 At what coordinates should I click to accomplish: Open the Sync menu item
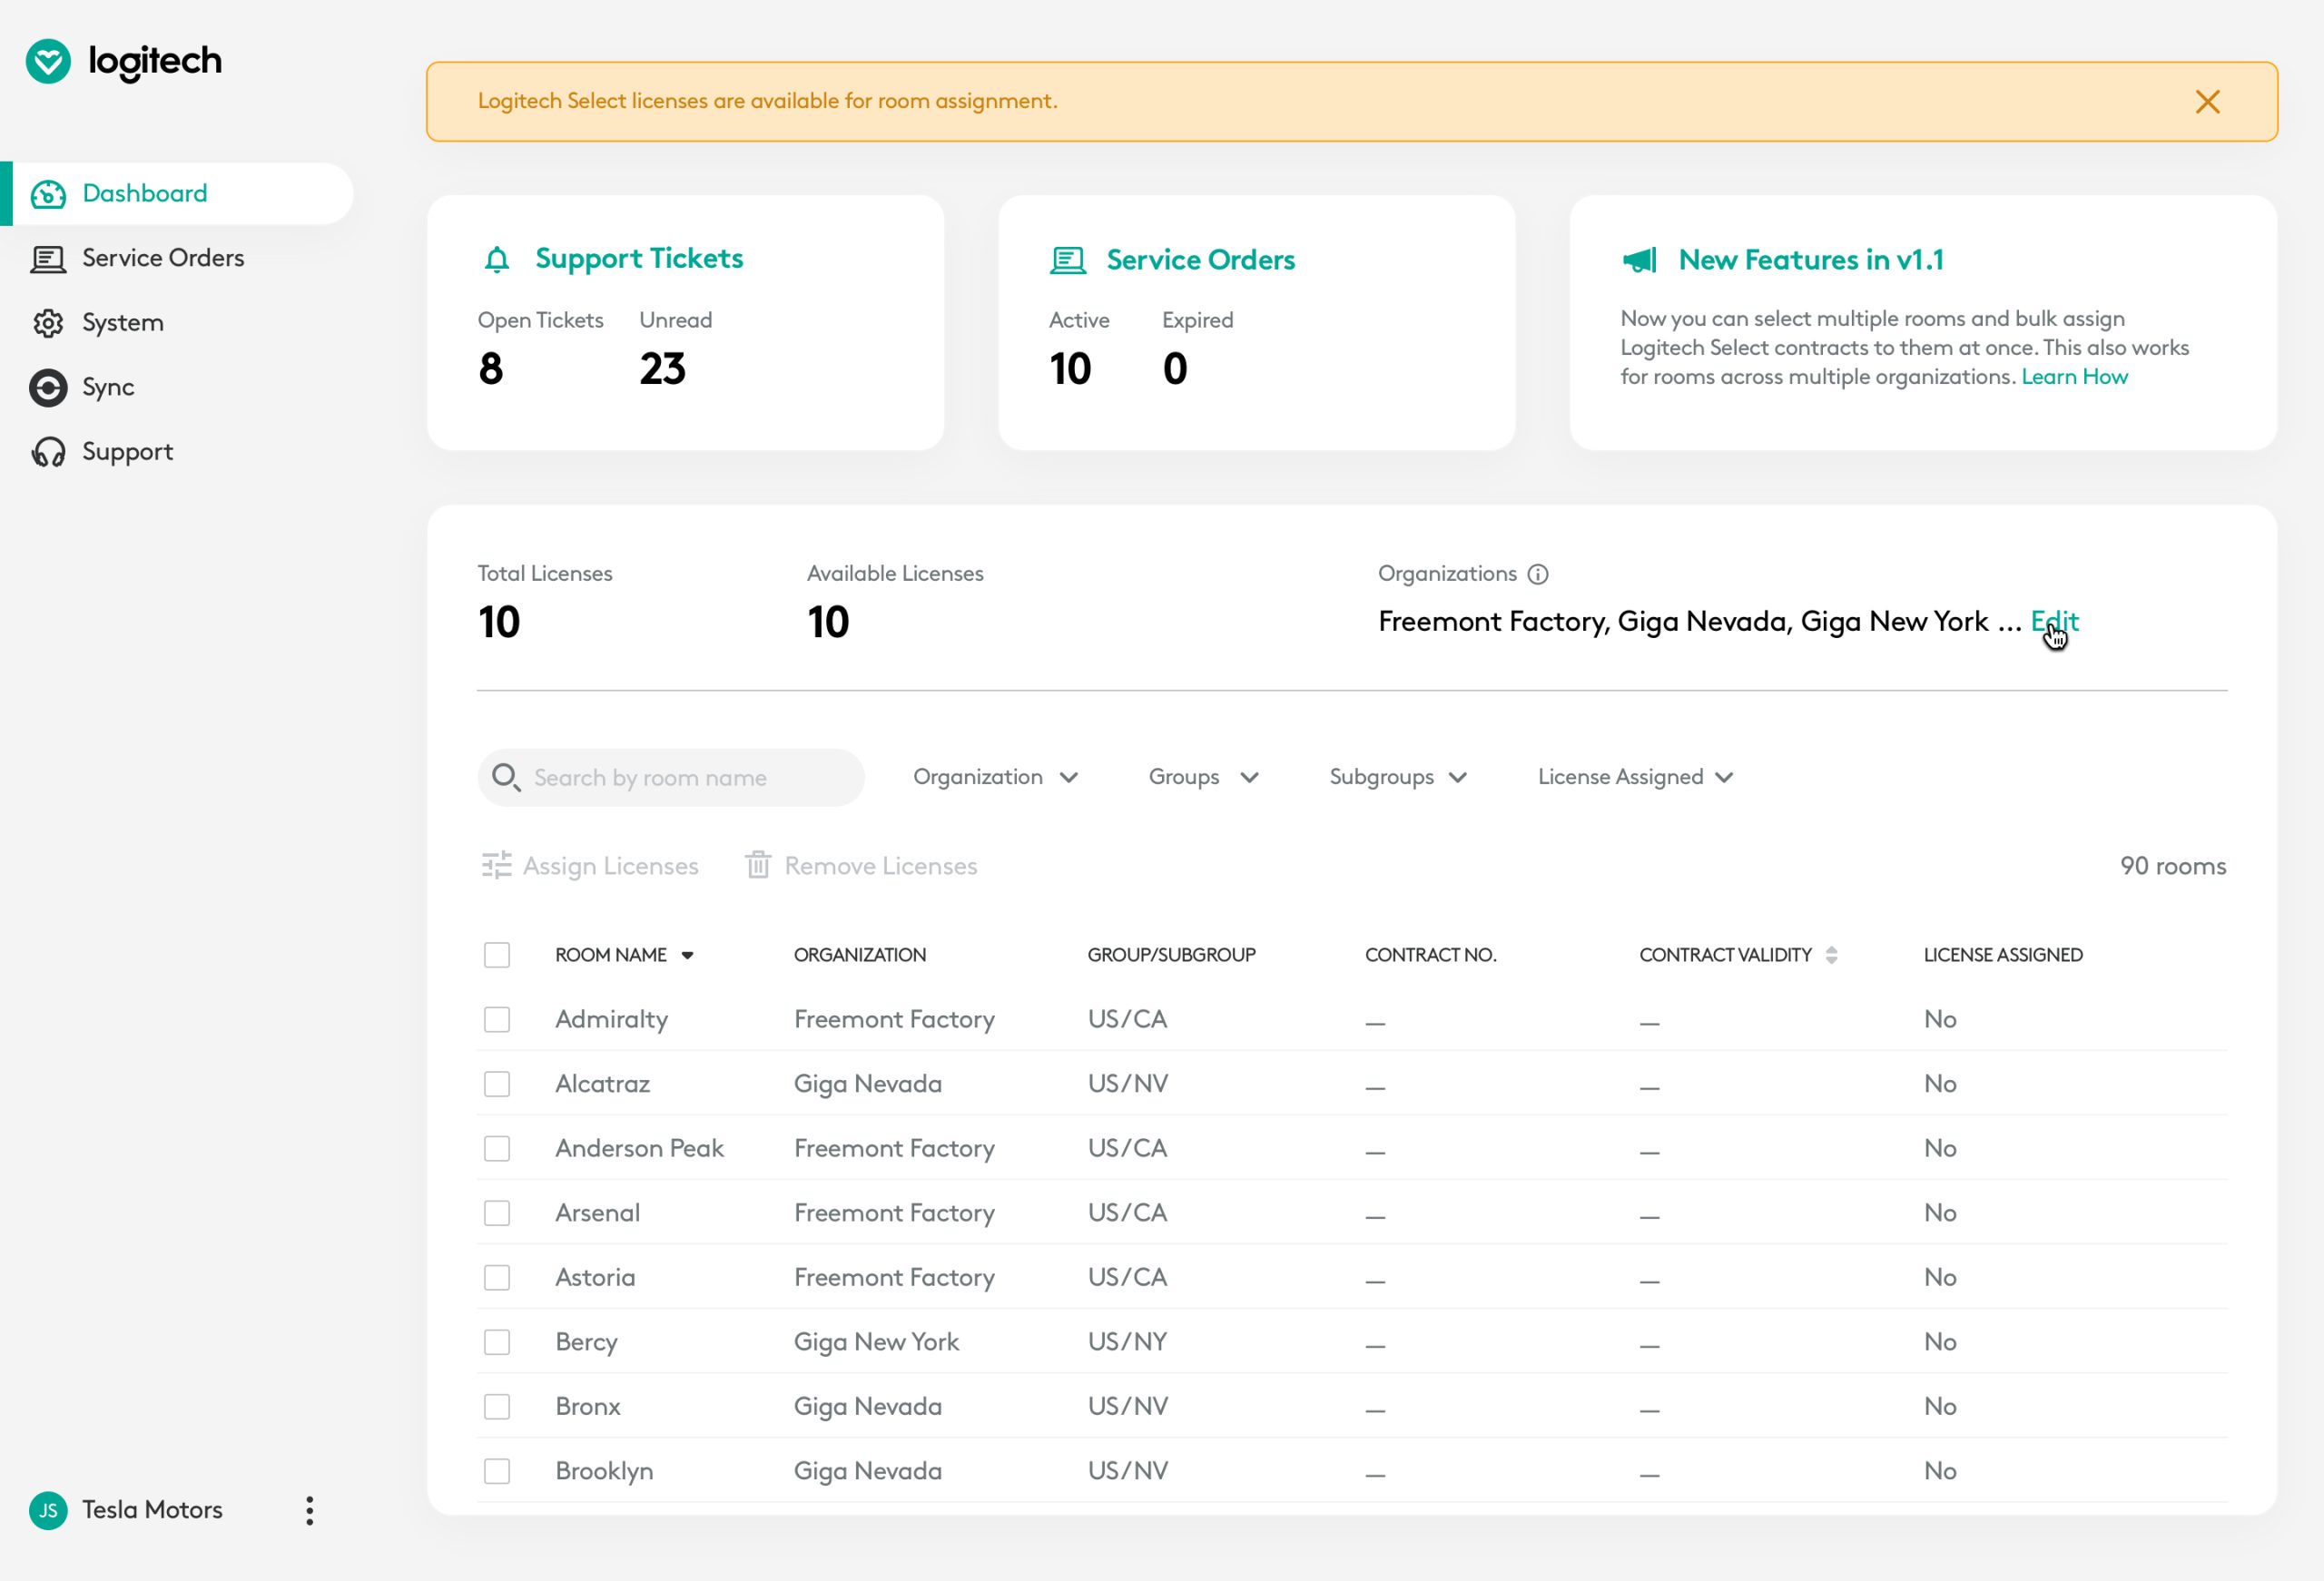108,388
